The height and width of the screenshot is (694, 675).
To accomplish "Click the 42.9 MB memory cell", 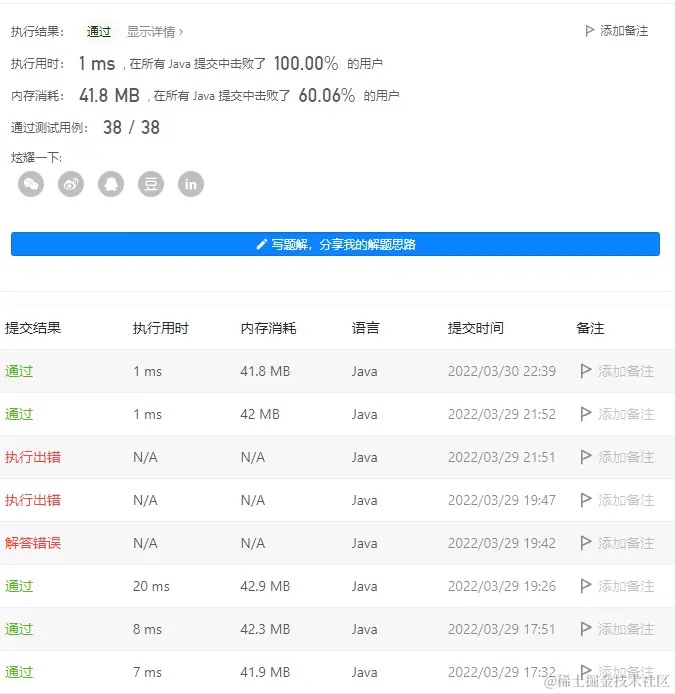I will (265, 586).
